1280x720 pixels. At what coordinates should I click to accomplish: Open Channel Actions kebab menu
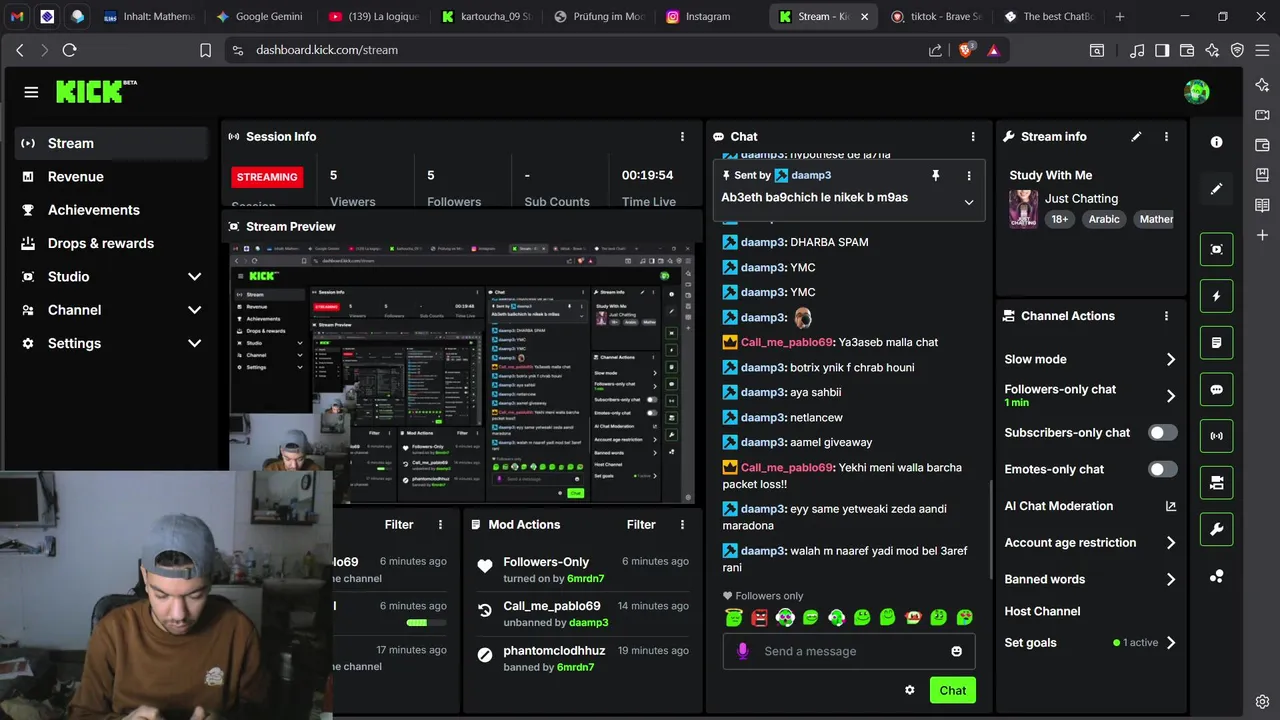pyautogui.click(x=1166, y=316)
